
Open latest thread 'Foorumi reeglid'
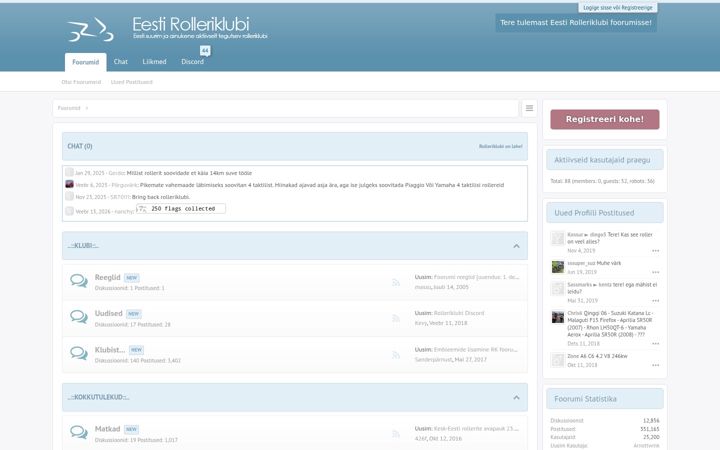(476, 277)
